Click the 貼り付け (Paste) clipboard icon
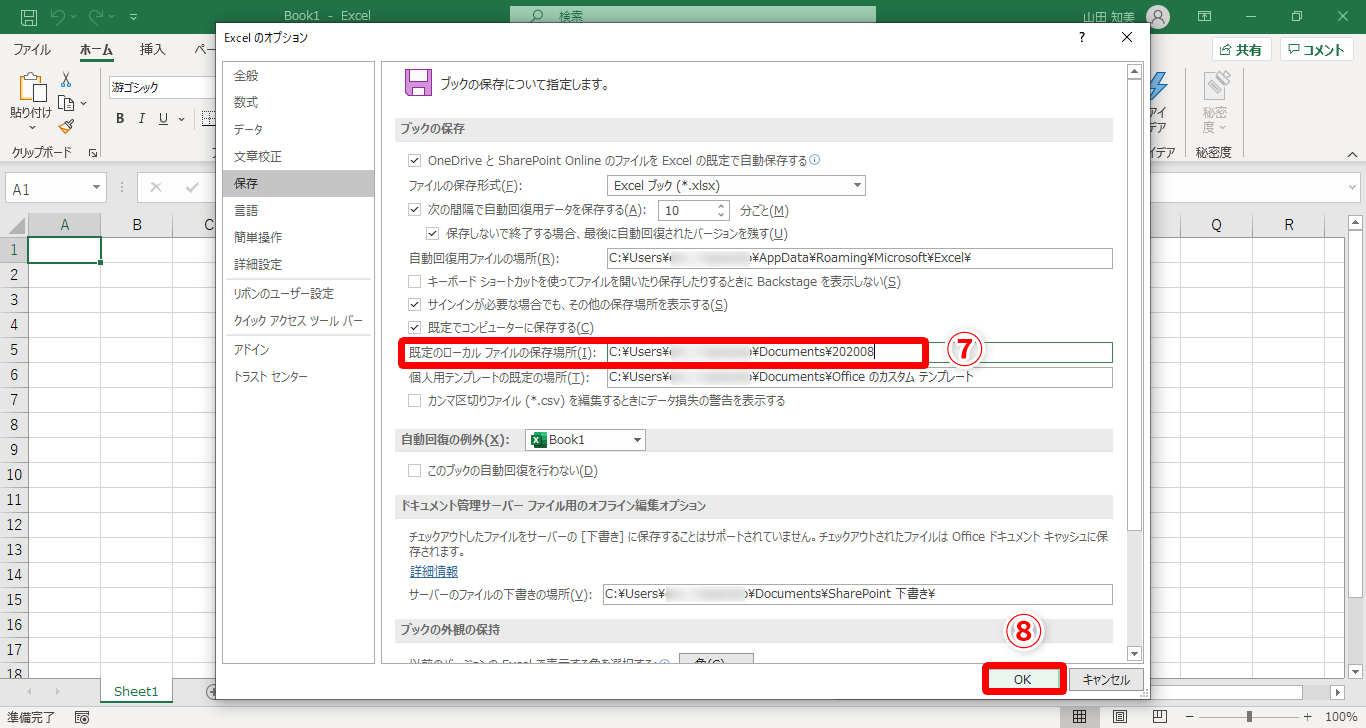This screenshot has width=1366, height=728. pos(32,89)
